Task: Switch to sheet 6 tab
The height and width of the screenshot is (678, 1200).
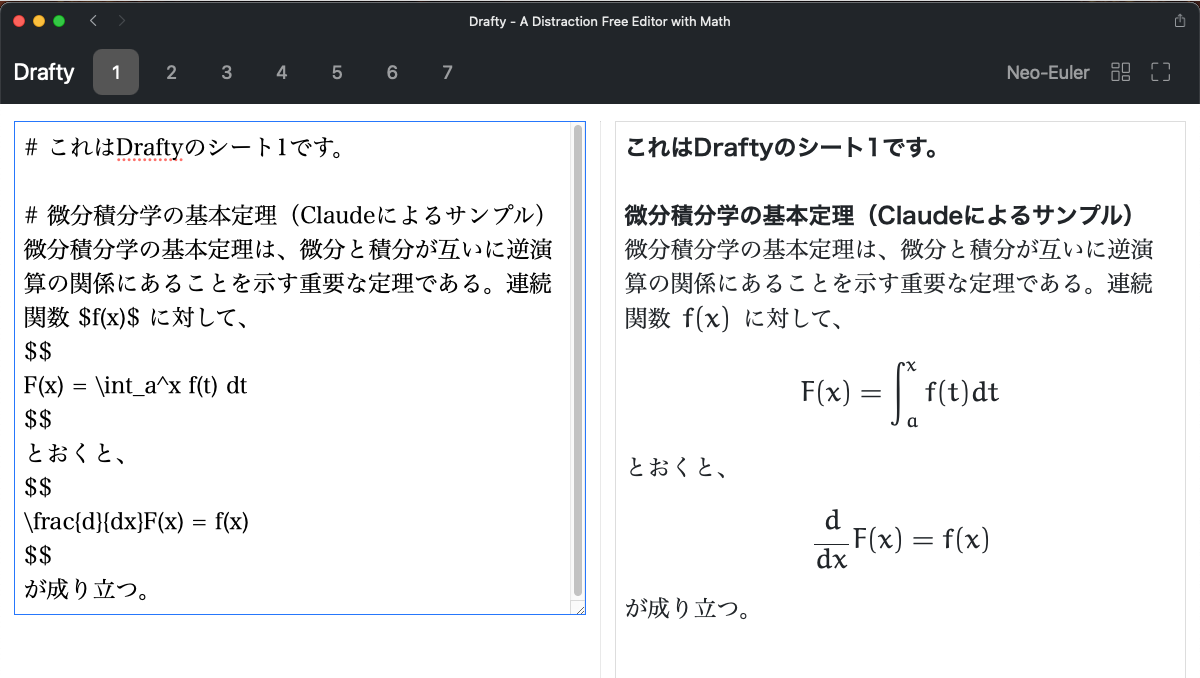Action: [x=392, y=72]
